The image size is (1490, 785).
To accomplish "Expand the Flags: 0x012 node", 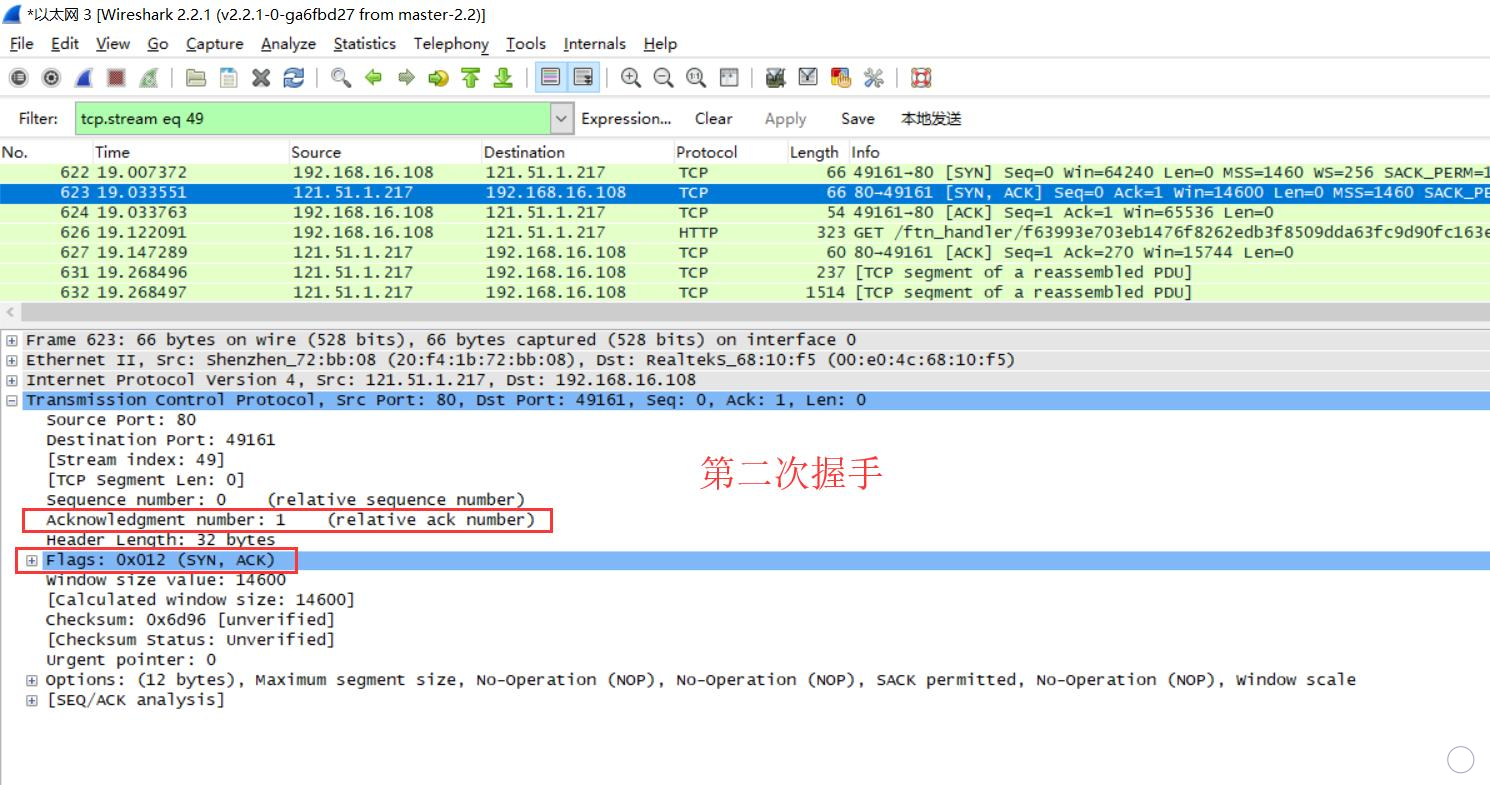I will coord(32,560).
